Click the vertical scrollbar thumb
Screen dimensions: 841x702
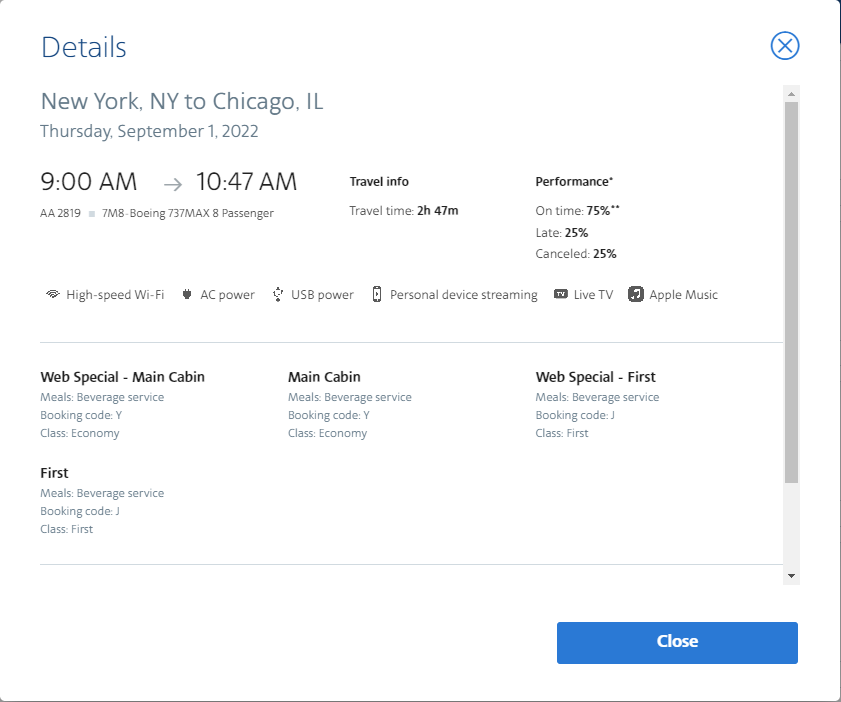point(791,292)
